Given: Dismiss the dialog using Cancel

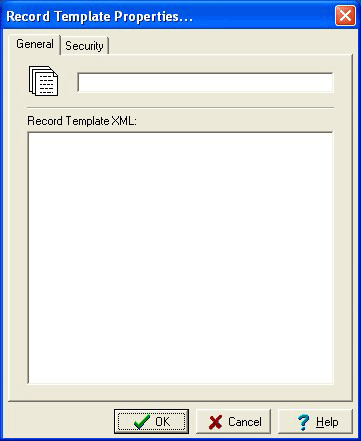Looking at the screenshot, I should pos(233,422).
